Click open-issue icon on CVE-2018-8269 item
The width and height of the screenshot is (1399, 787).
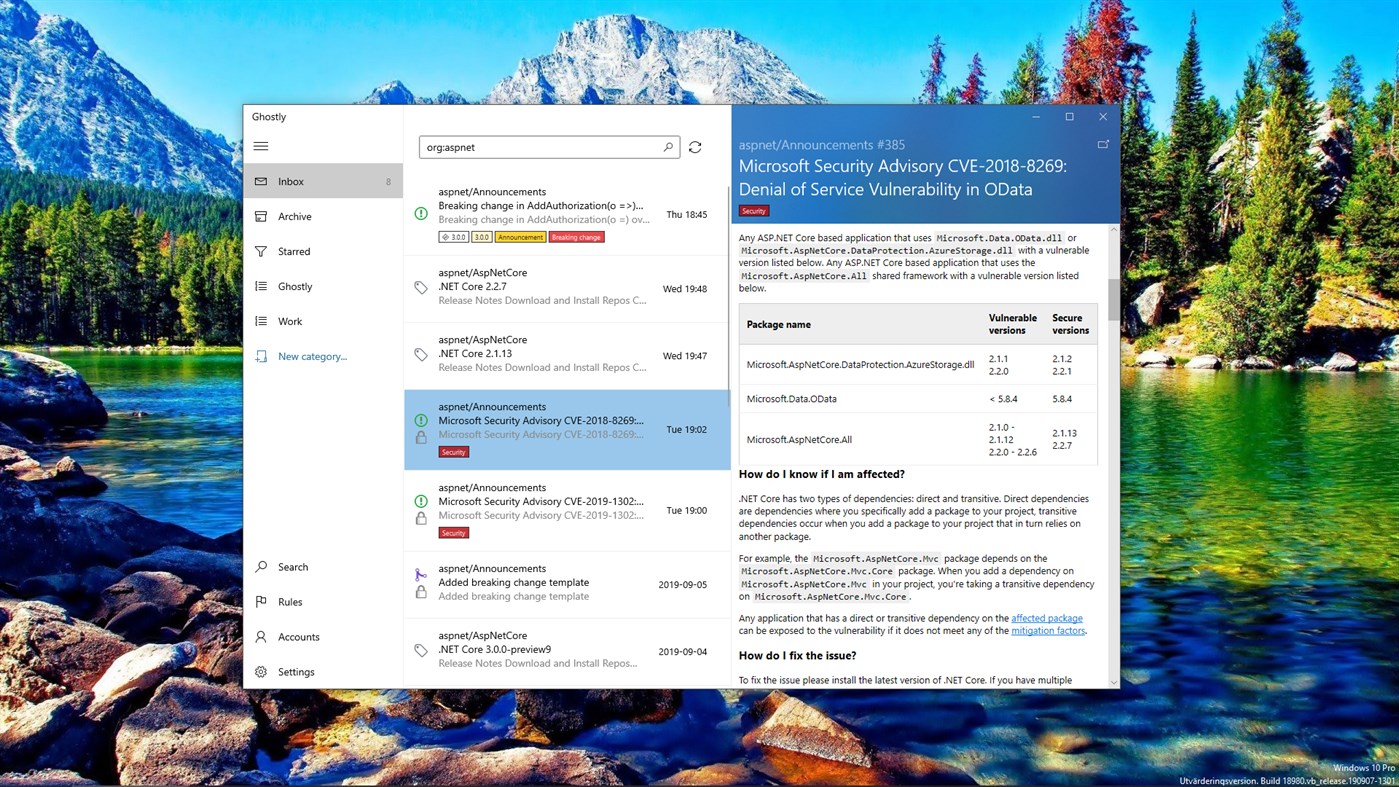[x=421, y=421]
